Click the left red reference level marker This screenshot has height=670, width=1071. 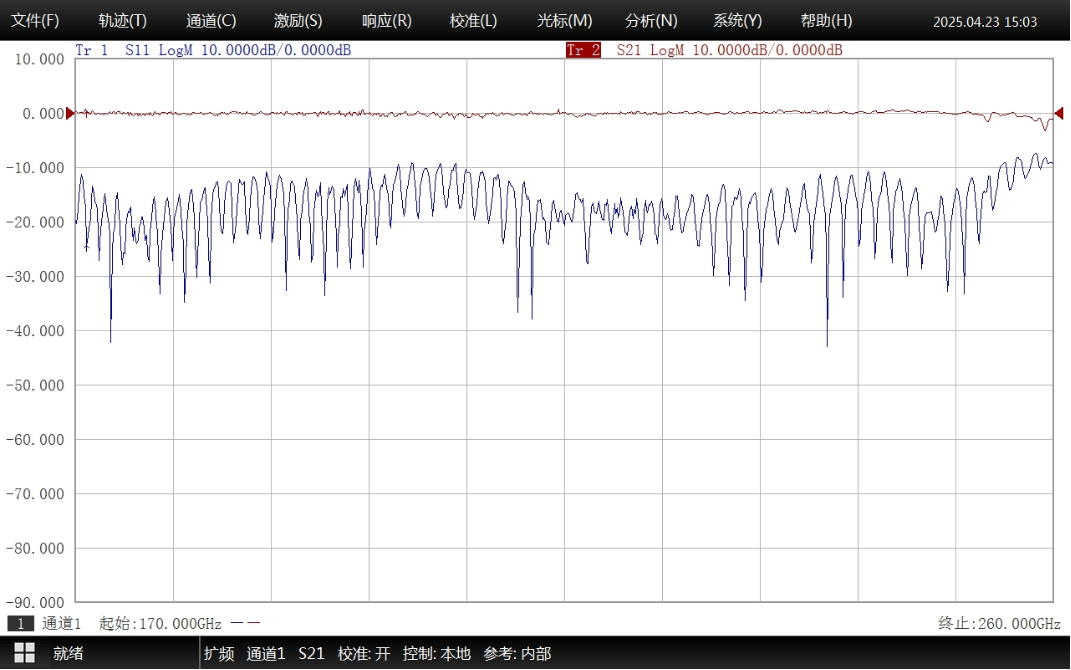(x=70, y=114)
